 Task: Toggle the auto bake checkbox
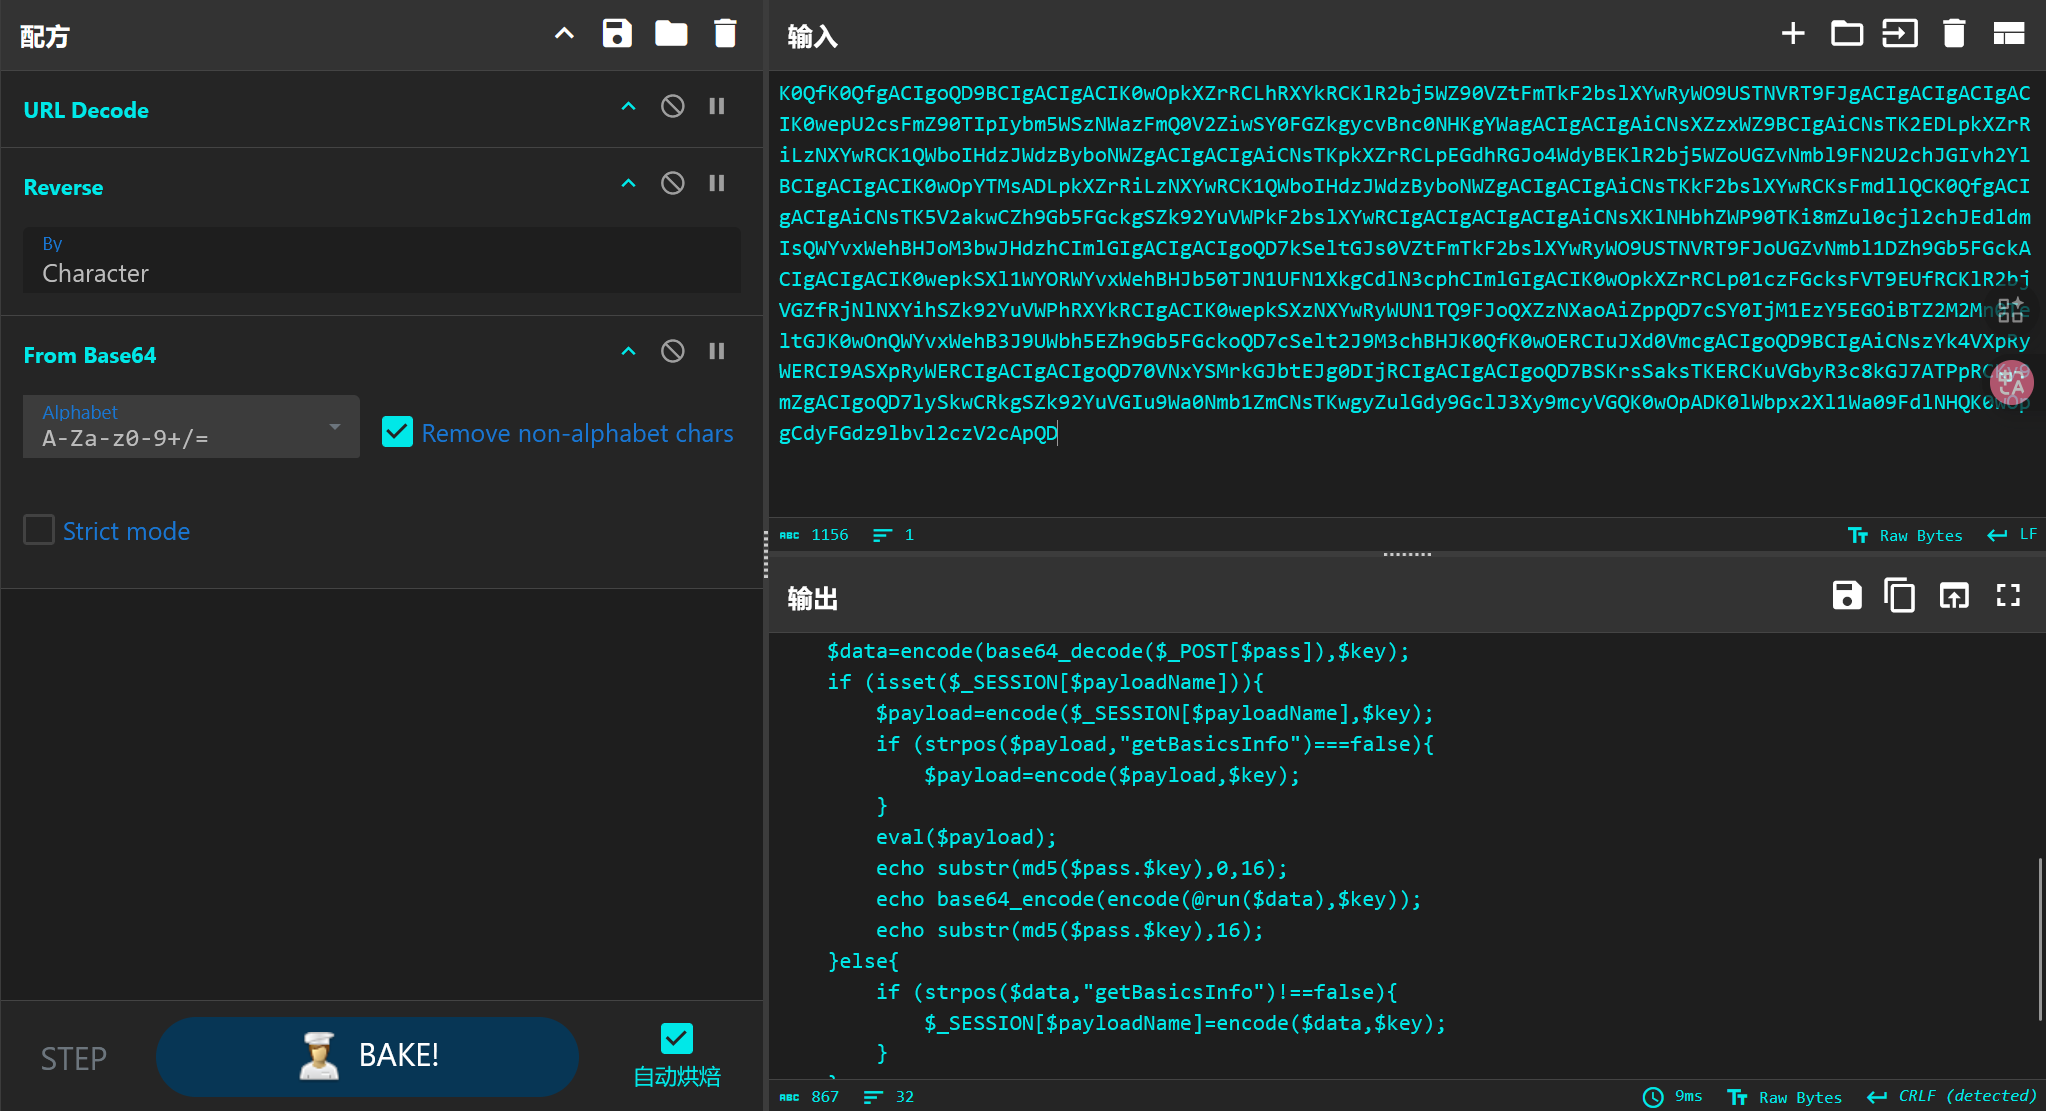click(677, 1038)
